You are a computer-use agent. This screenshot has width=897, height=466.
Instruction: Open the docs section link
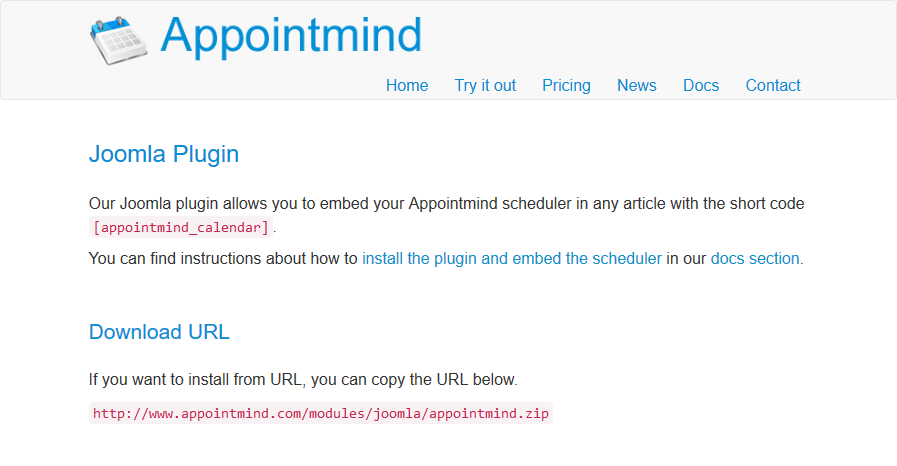755,258
